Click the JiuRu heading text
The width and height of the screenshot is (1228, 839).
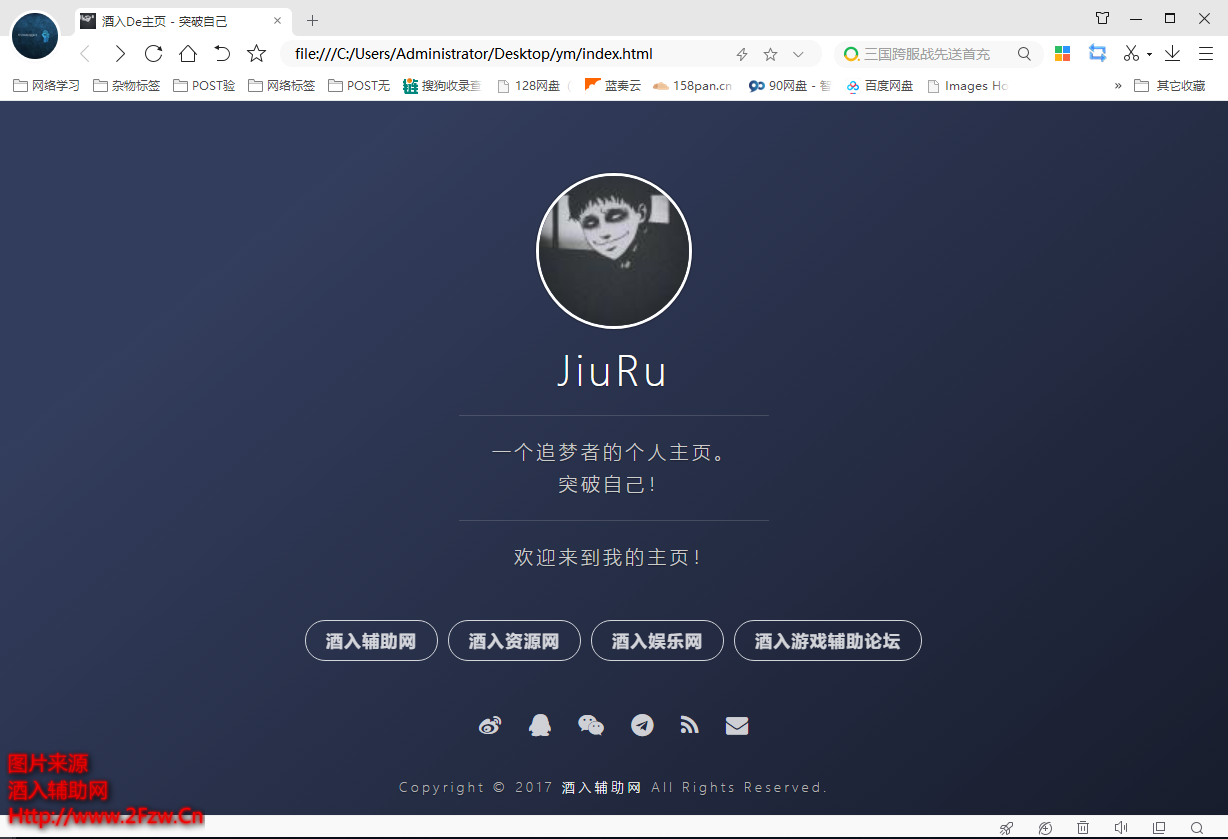[612, 371]
